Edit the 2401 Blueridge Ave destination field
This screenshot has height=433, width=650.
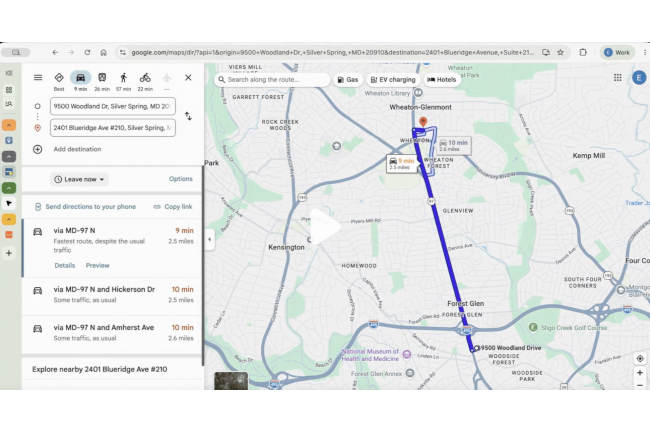(x=113, y=128)
